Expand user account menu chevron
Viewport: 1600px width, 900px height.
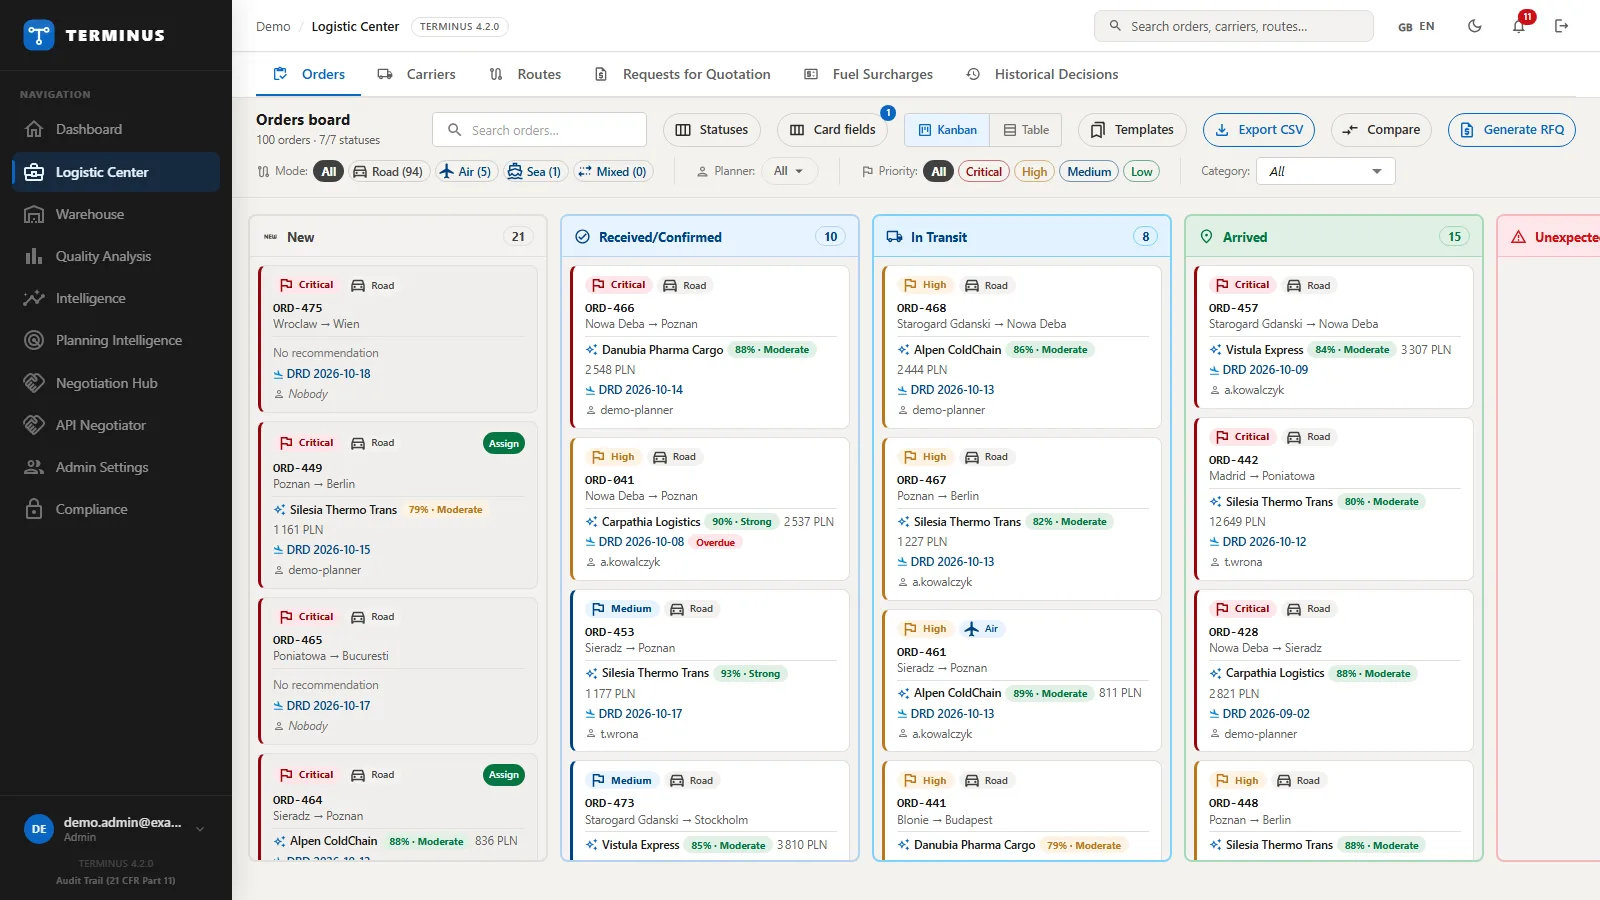[x=200, y=829]
